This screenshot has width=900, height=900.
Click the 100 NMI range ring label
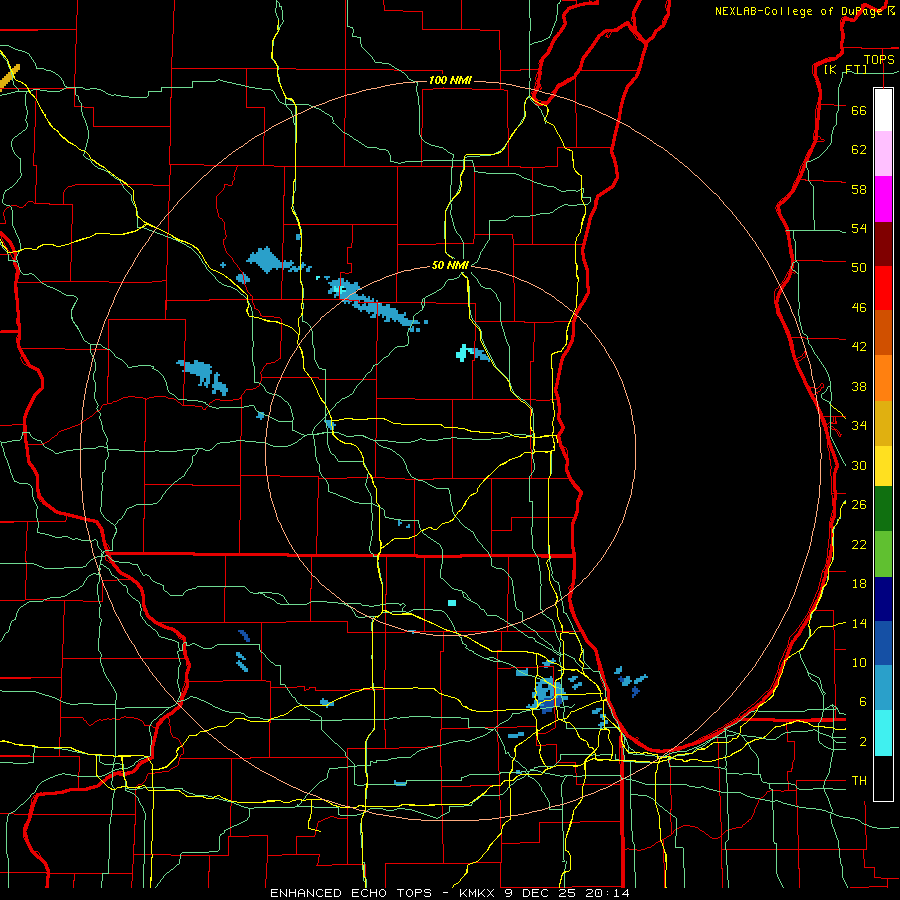click(450, 80)
